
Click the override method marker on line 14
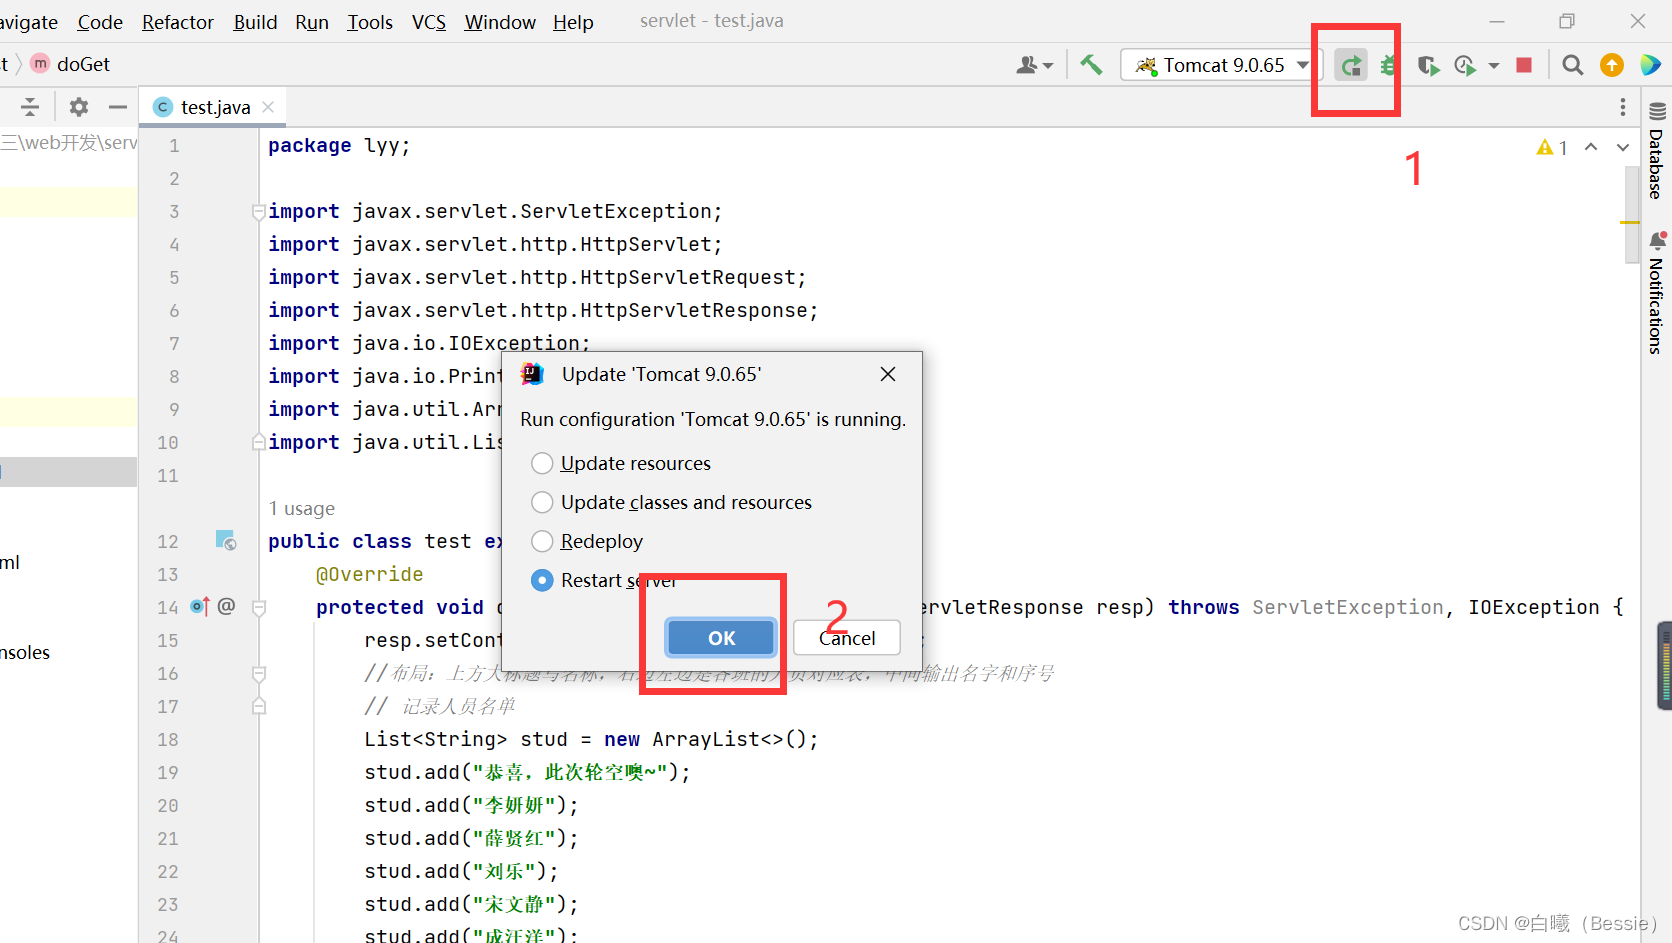tap(199, 606)
